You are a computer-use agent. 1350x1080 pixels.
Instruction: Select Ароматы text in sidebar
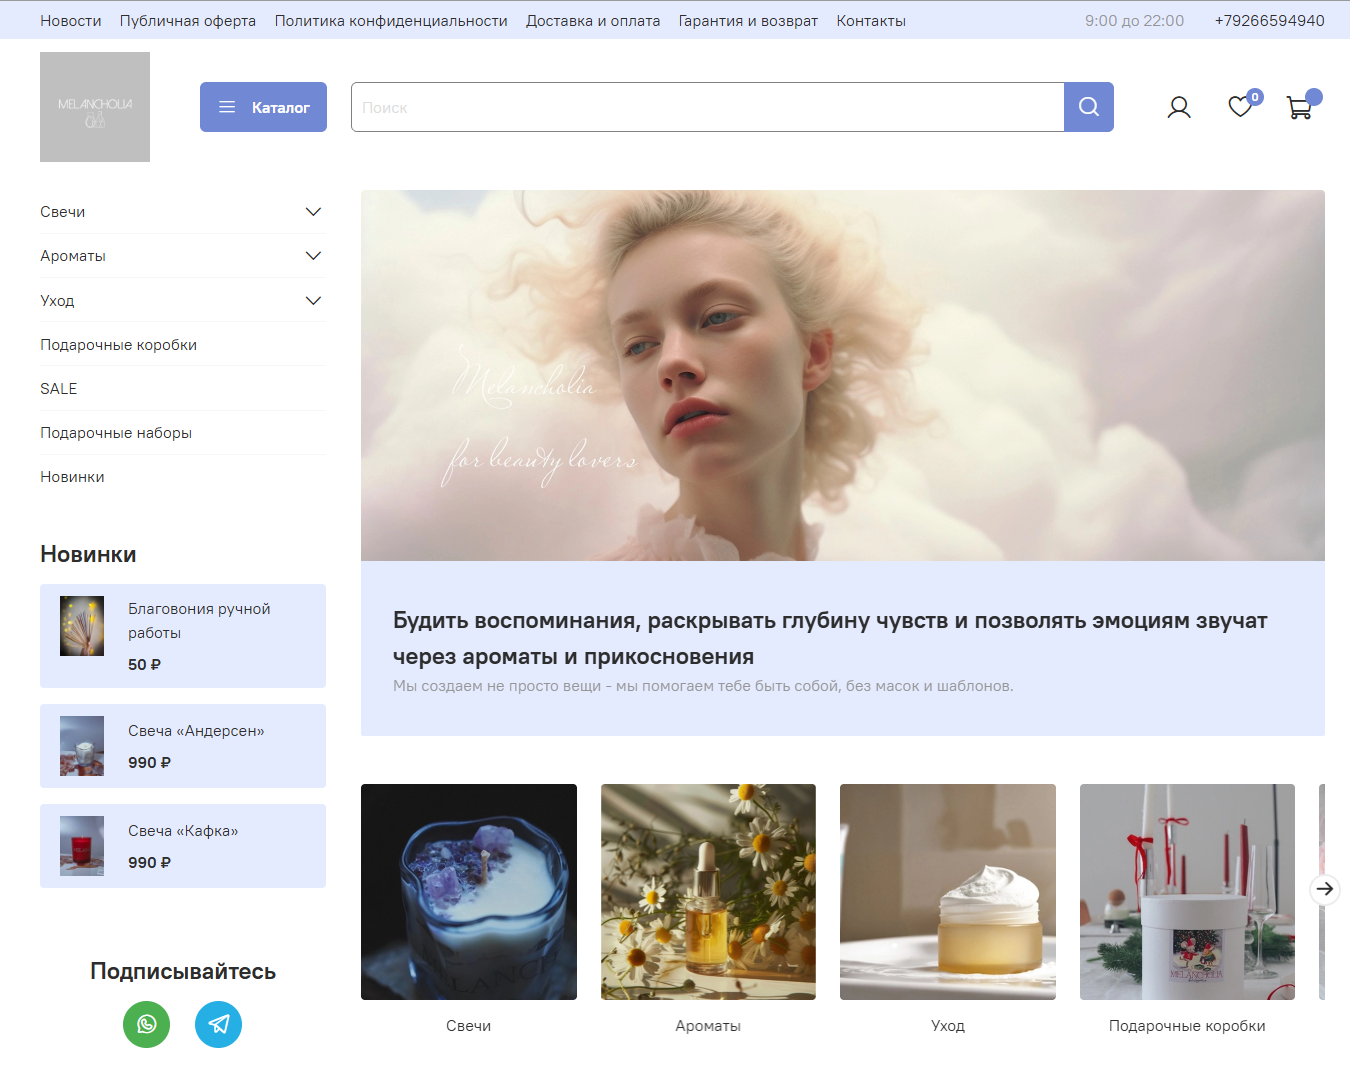click(x=73, y=256)
